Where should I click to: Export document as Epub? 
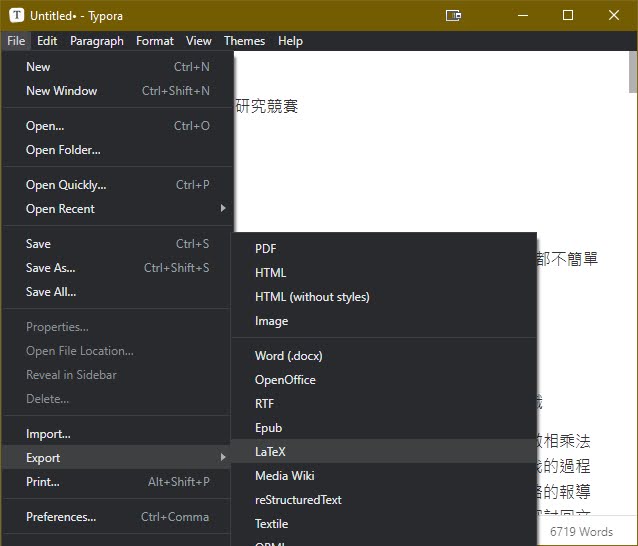(x=384, y=428)
